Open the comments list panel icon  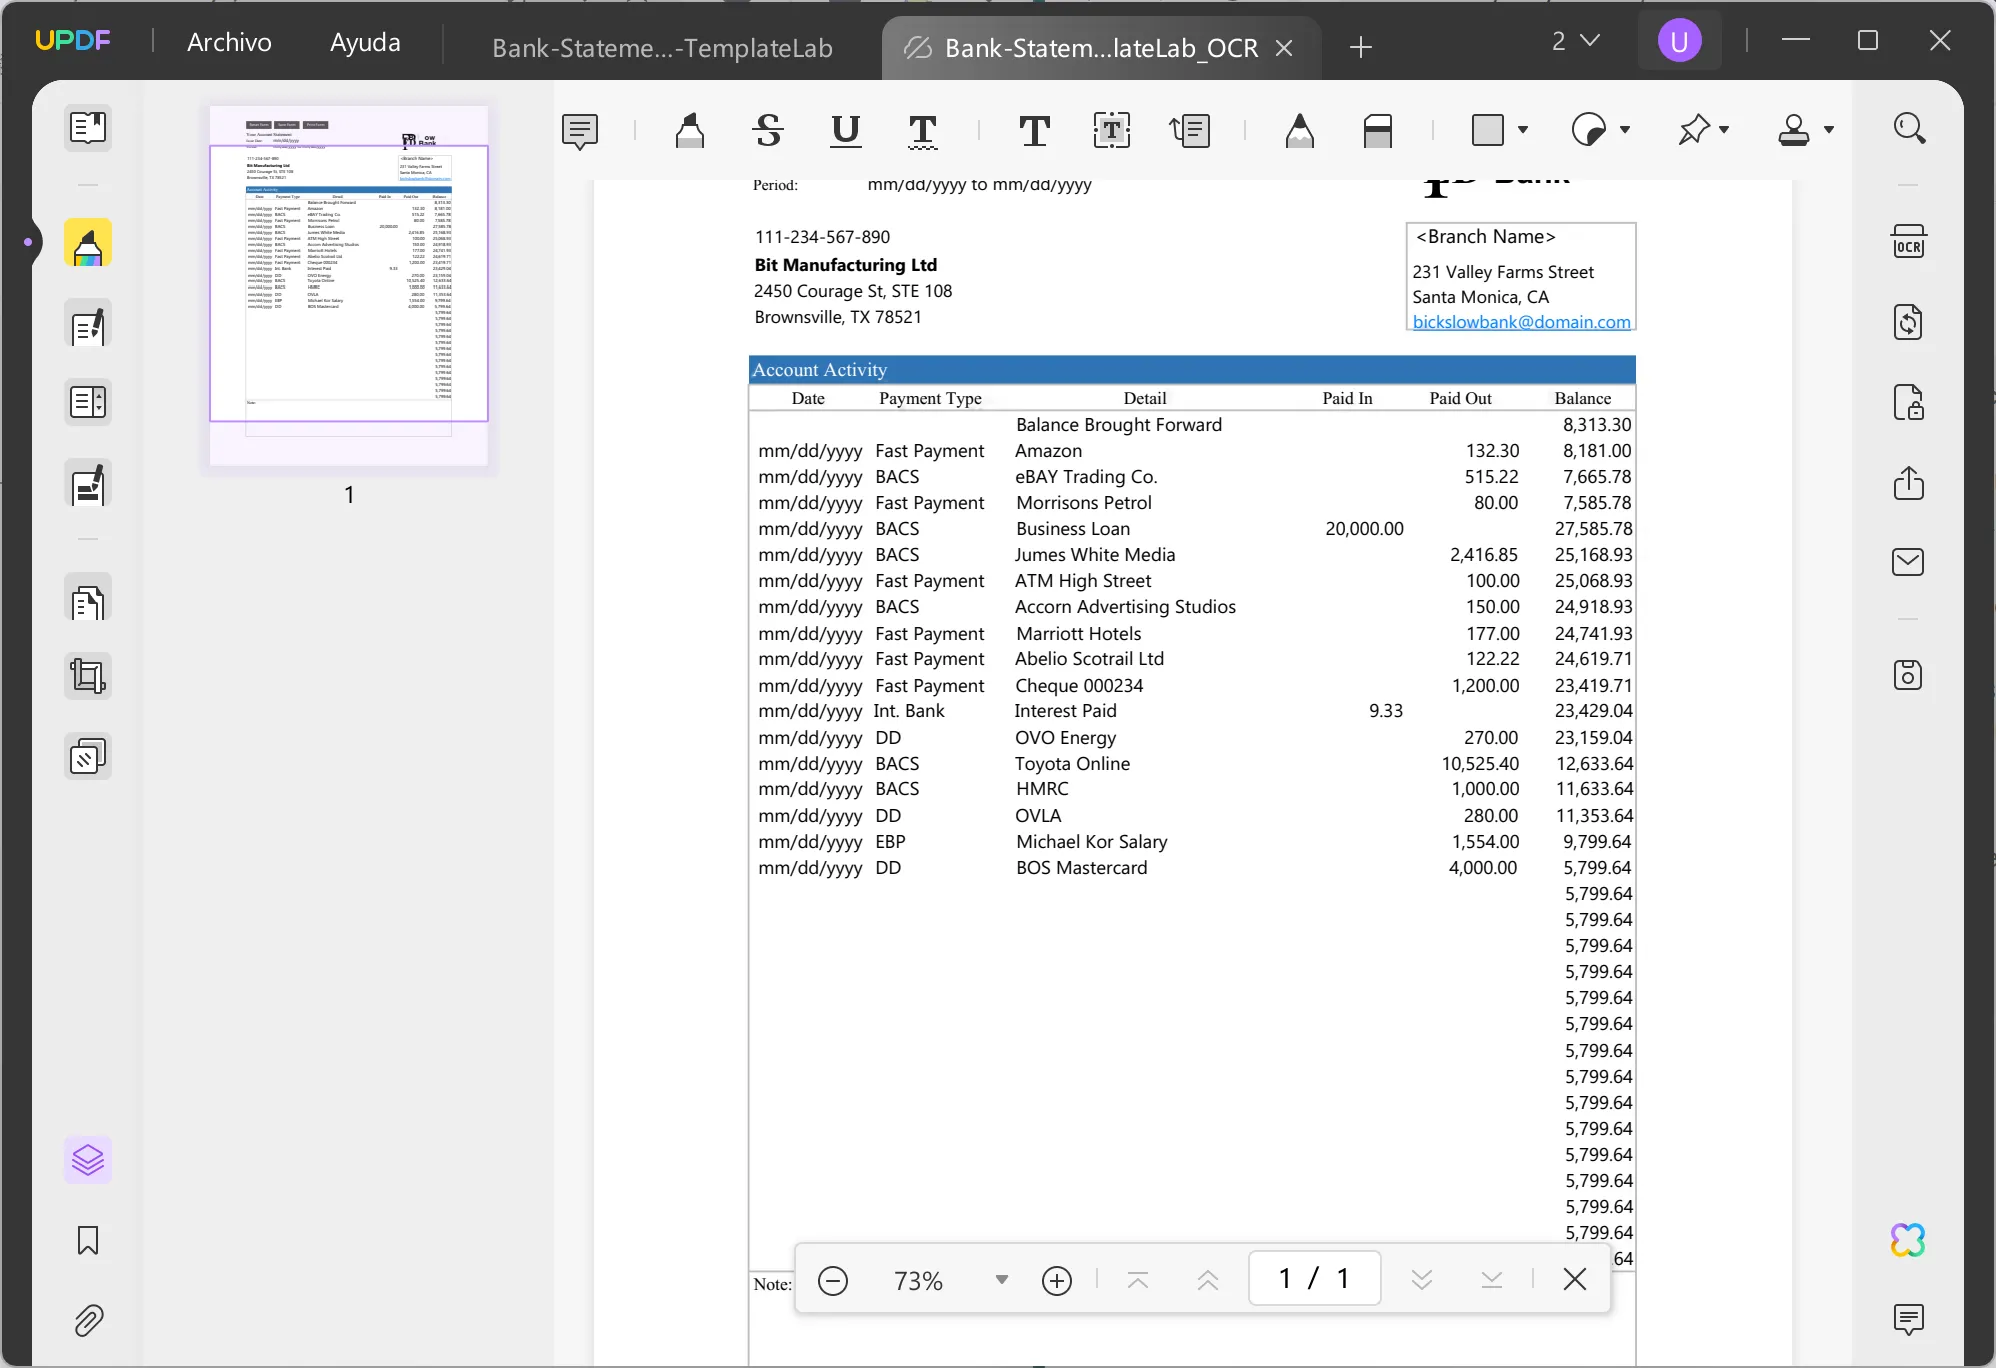(x=1909, y=1320)
